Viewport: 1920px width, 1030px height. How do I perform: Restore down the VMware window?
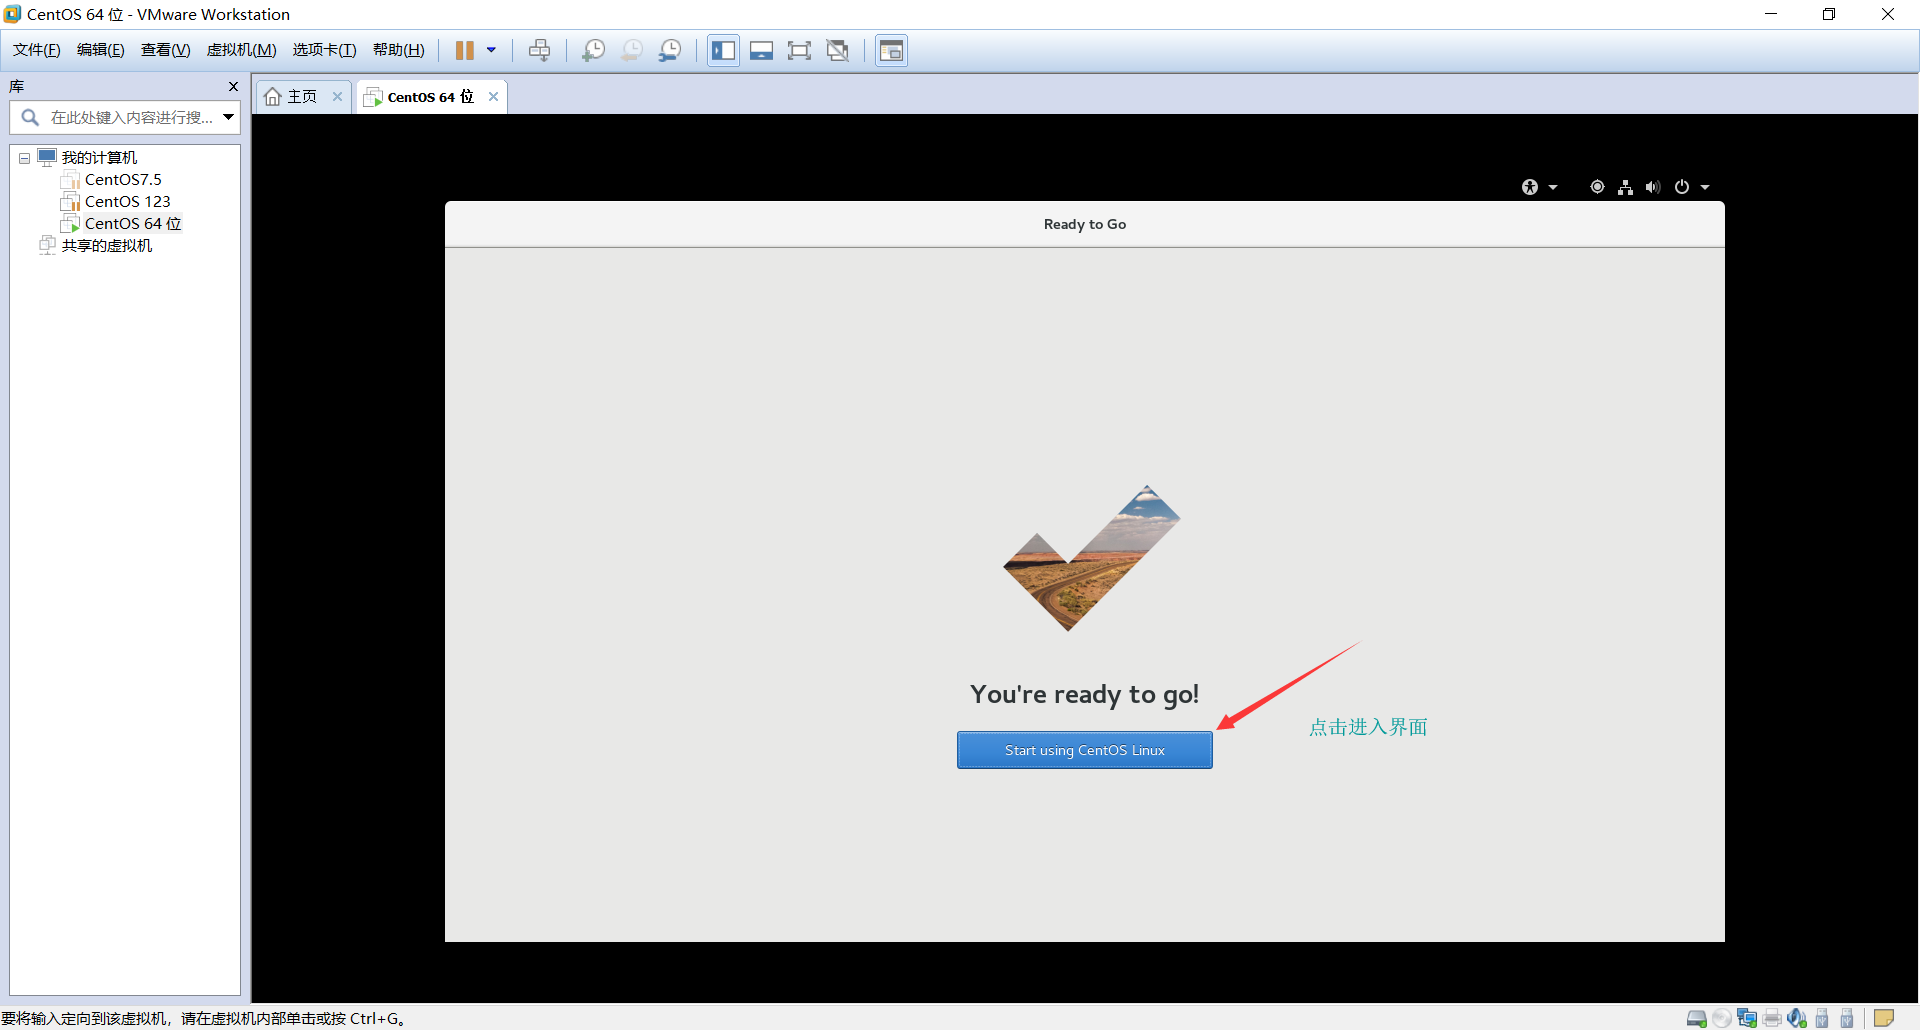point(1829,14)
